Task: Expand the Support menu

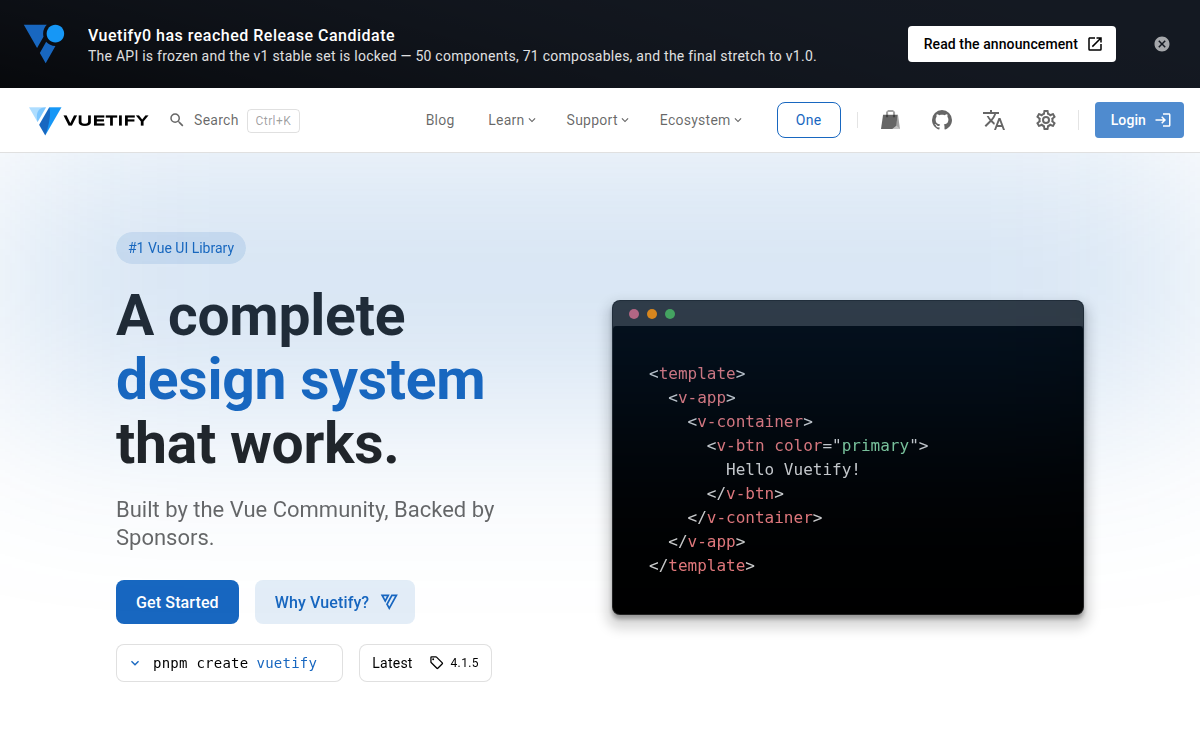Action: pos(597,120)
